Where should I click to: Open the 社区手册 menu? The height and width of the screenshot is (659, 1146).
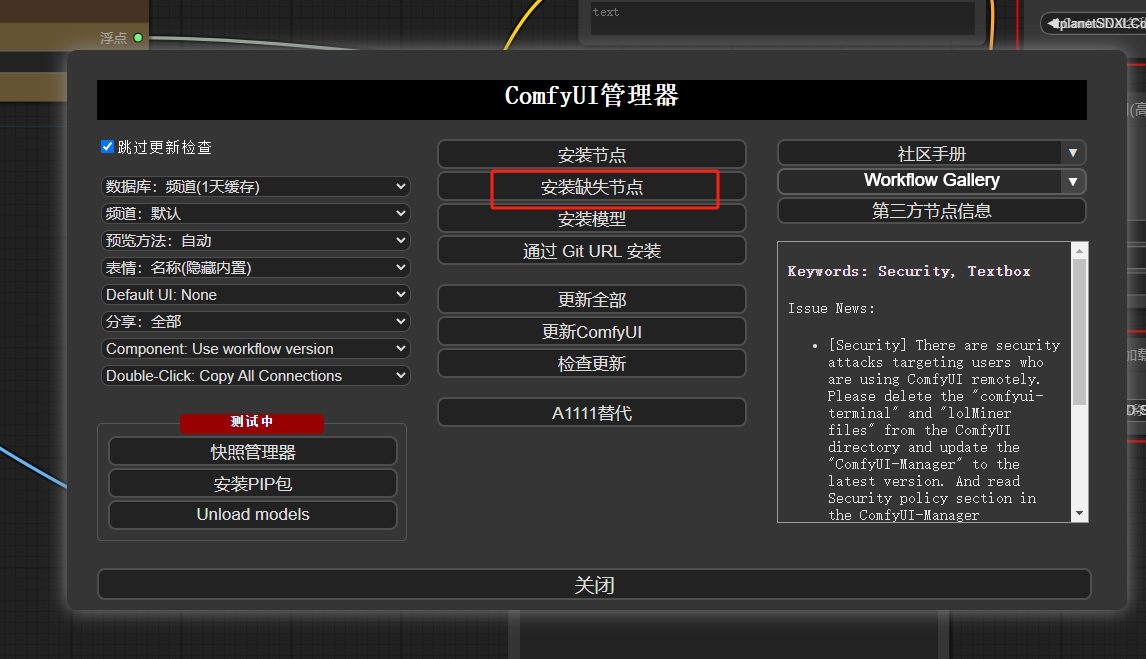coord(919,153)
